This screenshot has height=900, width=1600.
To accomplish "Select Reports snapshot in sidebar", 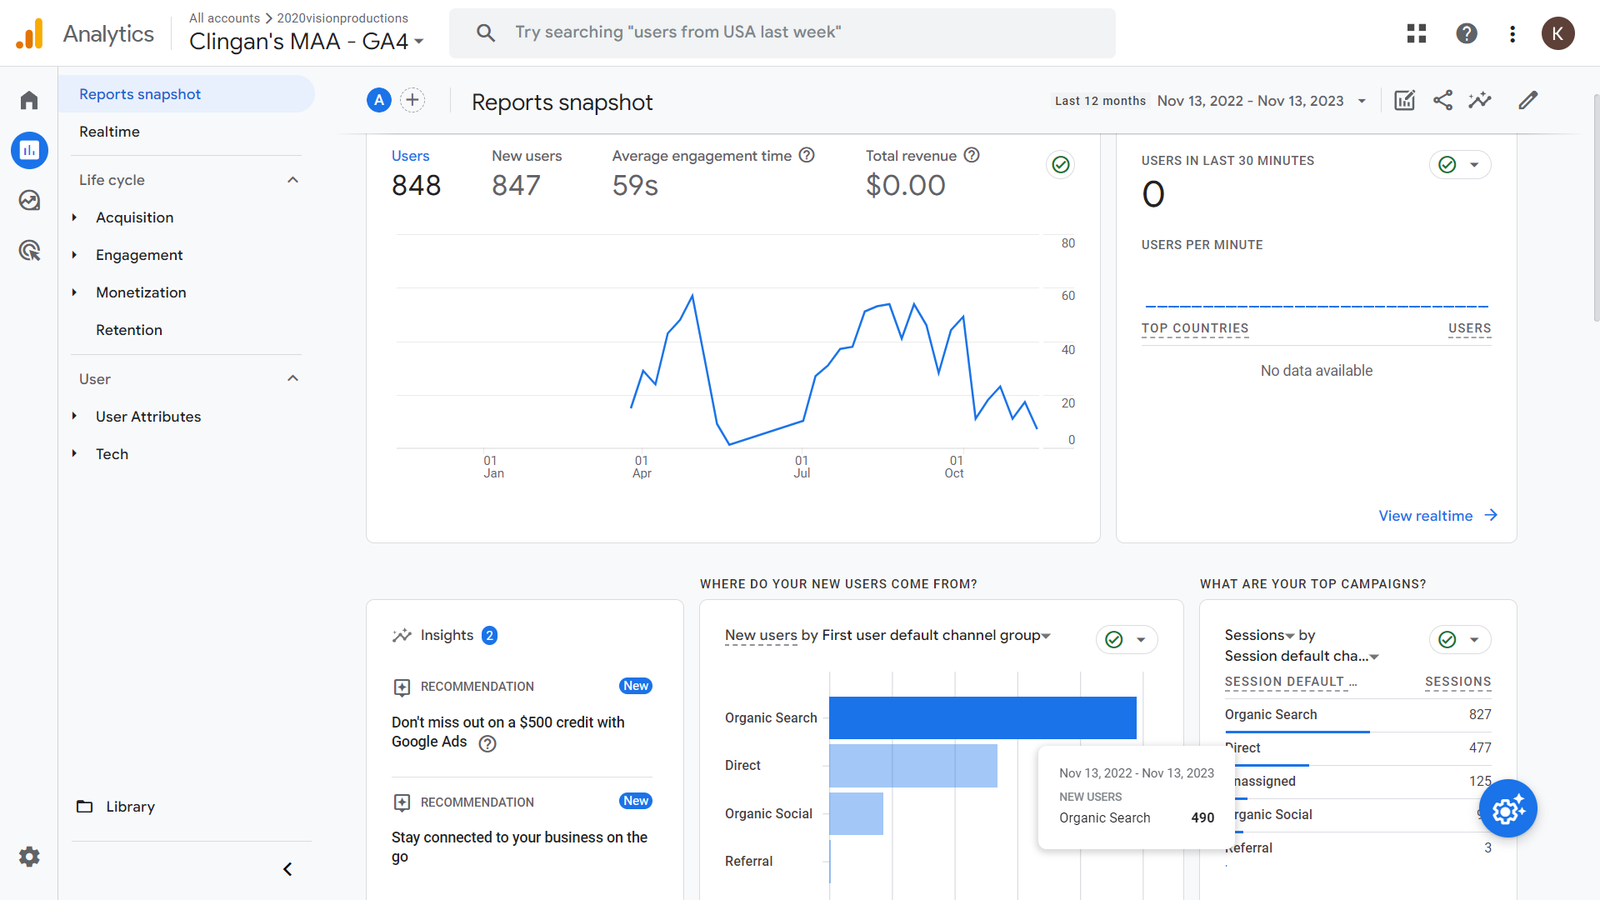I will click(186, 94).
